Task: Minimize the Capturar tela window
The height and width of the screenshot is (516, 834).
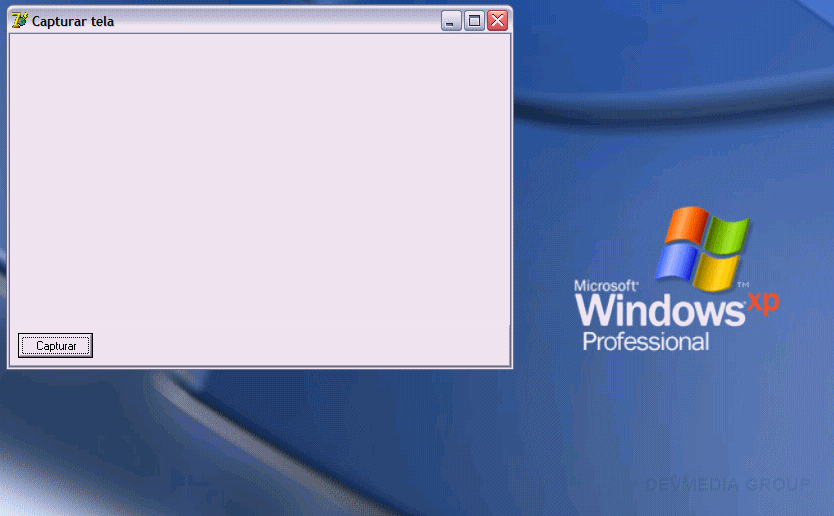Action: point(451,21)
